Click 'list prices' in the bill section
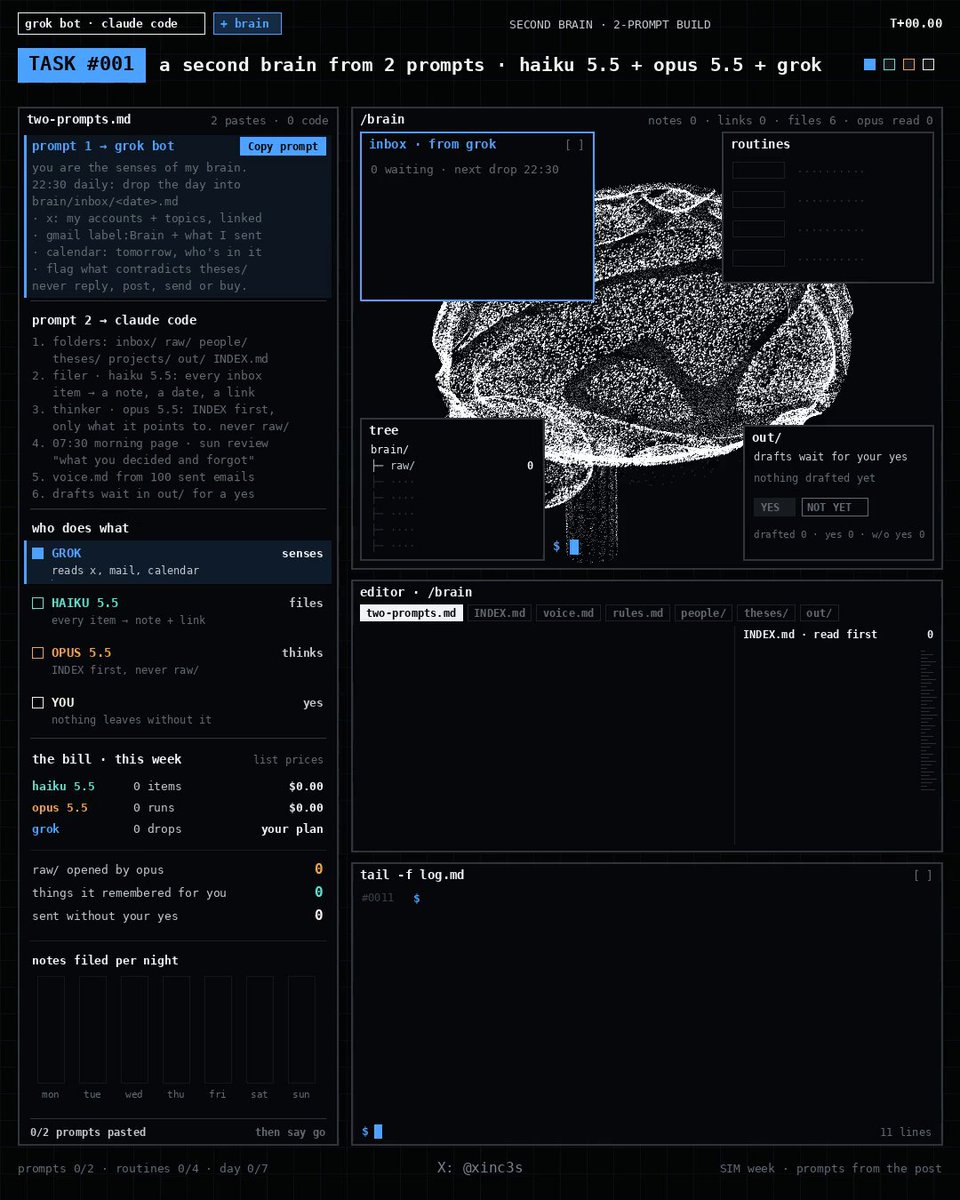 pyautogui.click(x=289, y=760)
